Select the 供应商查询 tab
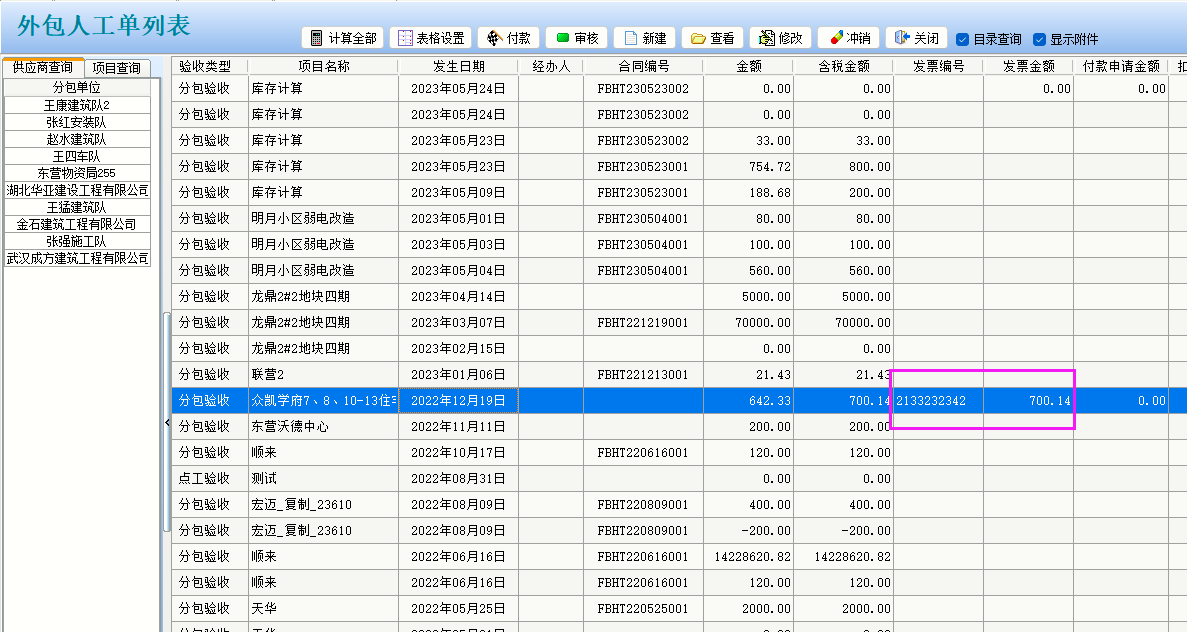This screenshot has width=1187, height=632. [42, 68]
